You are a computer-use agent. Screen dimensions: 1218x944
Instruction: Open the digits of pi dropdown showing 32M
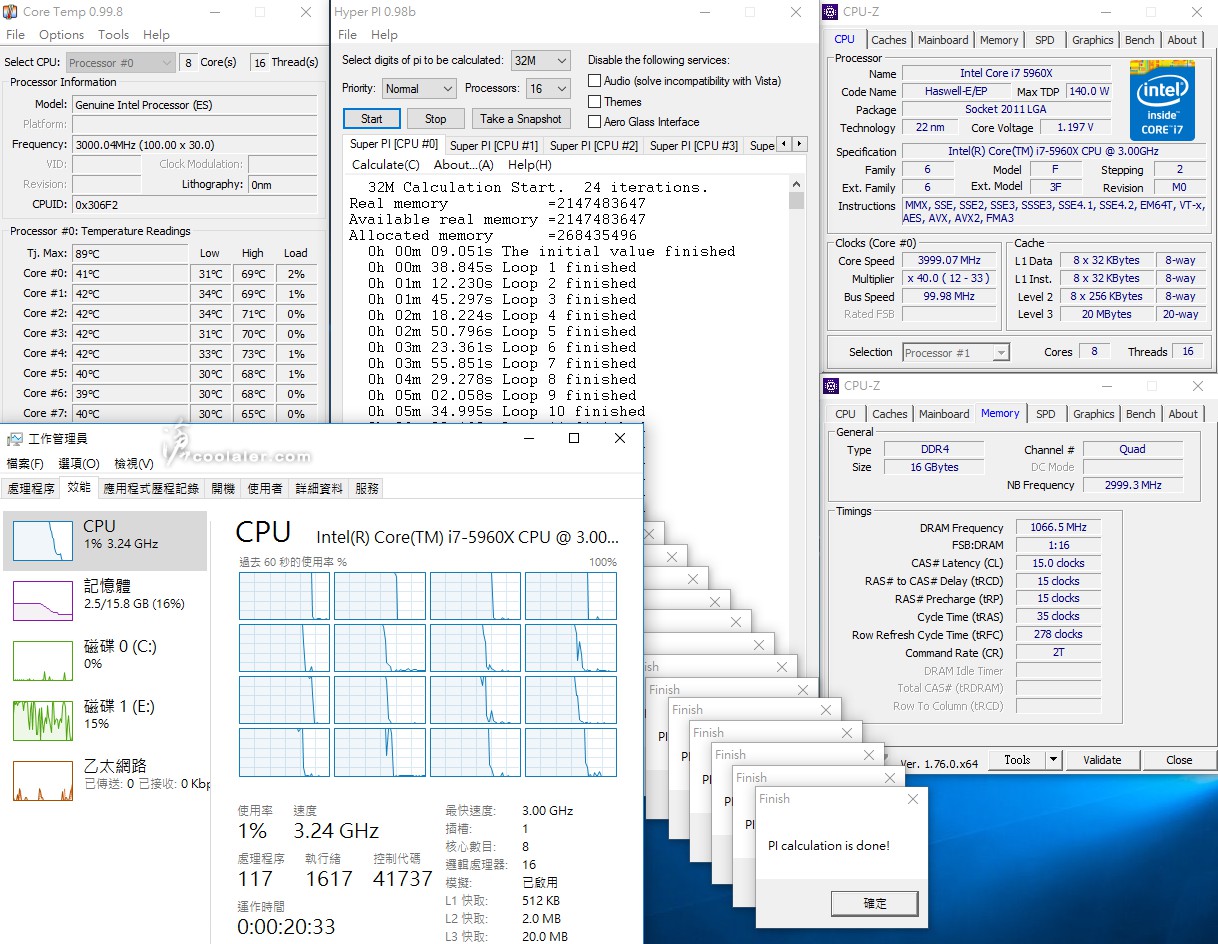tap(540, 61)
